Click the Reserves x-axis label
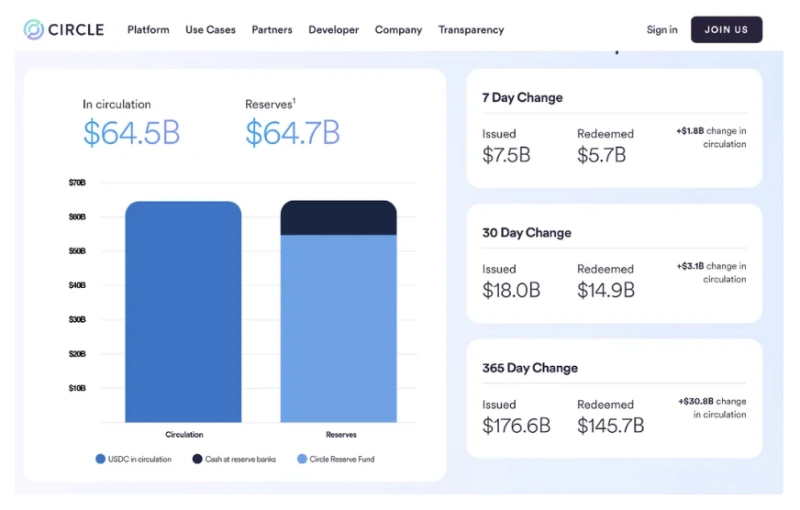Screen dimensions: 800x510 pos(341,435)
